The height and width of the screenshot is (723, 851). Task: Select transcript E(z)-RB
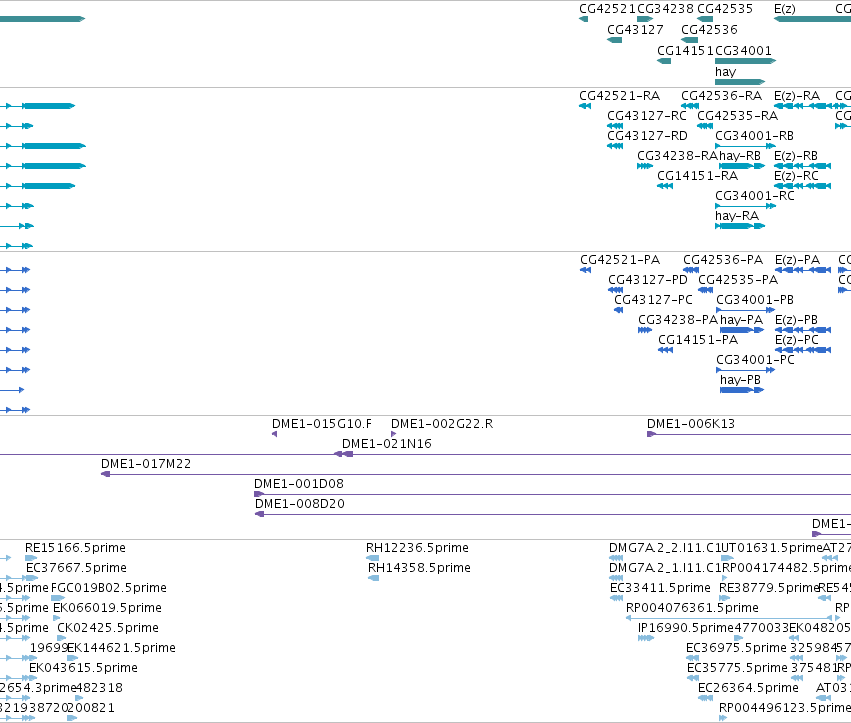796,156
